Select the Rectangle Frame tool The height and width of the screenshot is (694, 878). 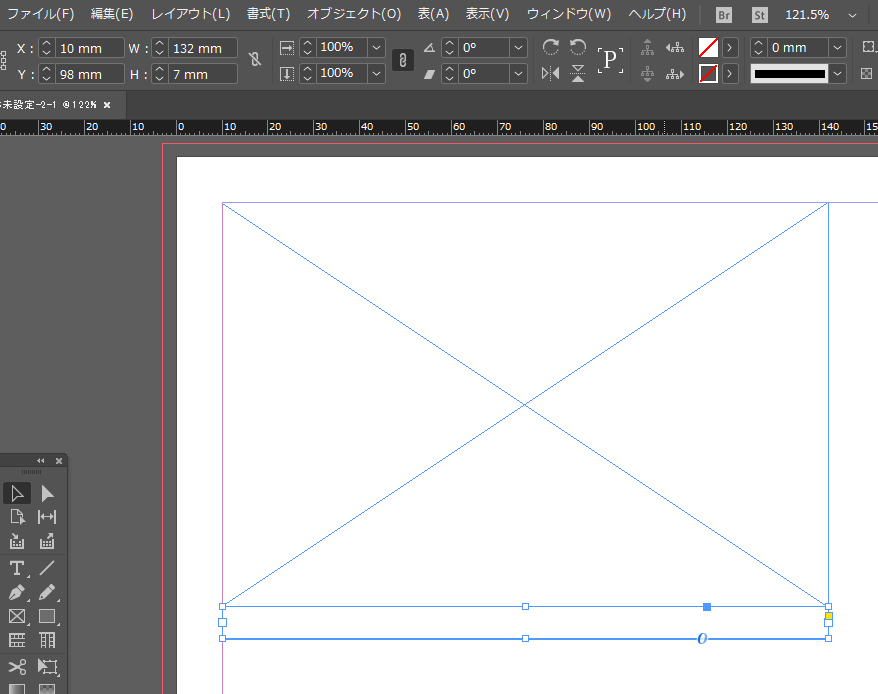pyautogui.click(x=17, y=616)
